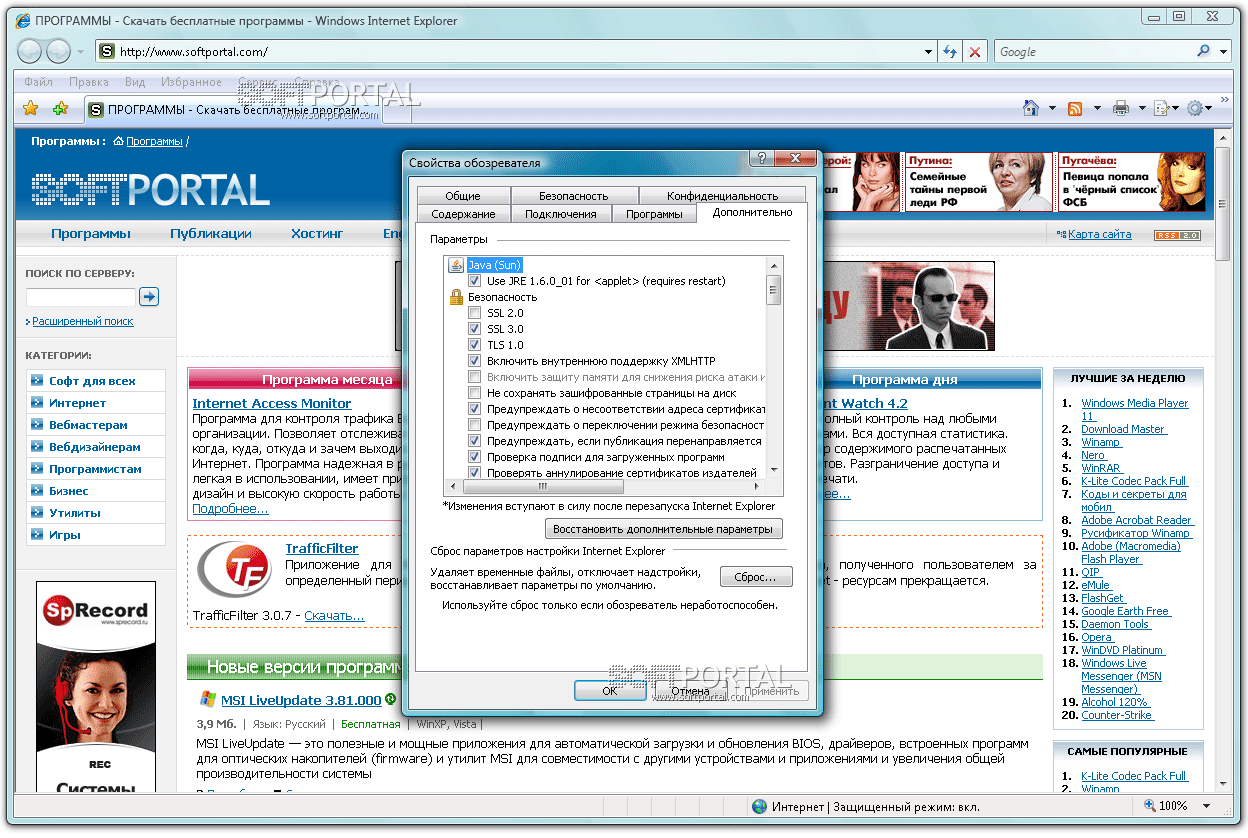Screen dimensions: 1248x838
Task: Click the RSS feeds toolbar icon
Action: [1076, 108]
